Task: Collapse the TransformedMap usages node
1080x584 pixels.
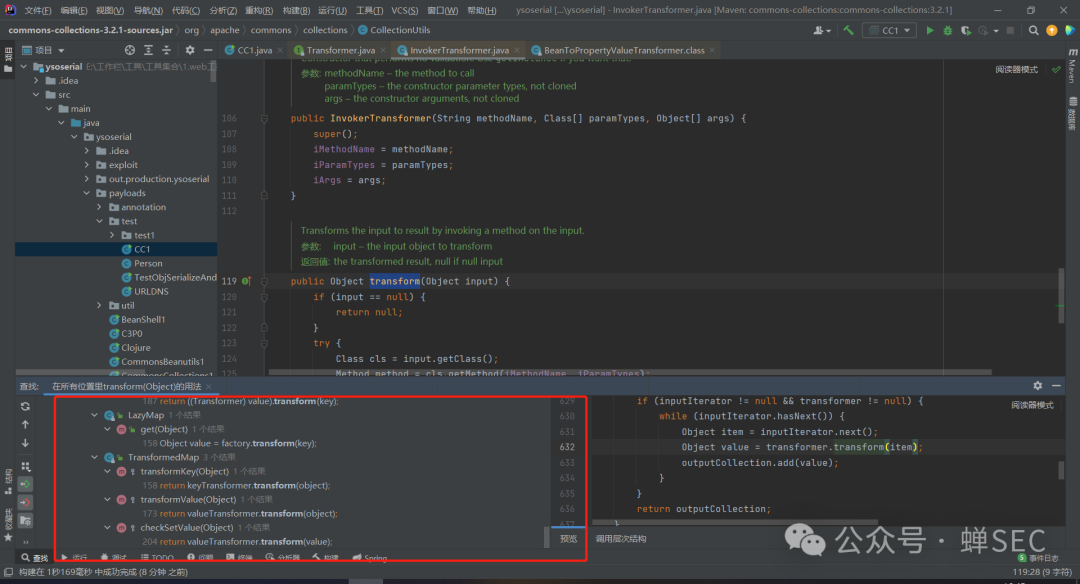Action: (94, 457)
